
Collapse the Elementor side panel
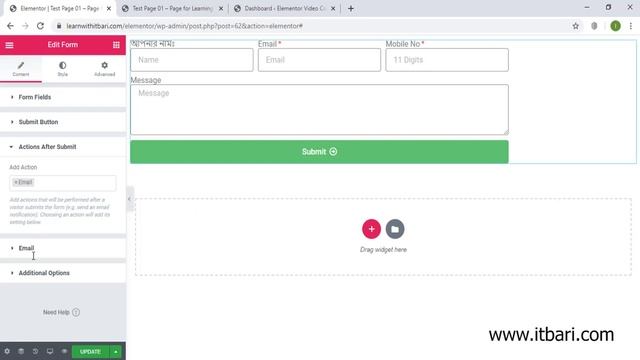[129, 199]
